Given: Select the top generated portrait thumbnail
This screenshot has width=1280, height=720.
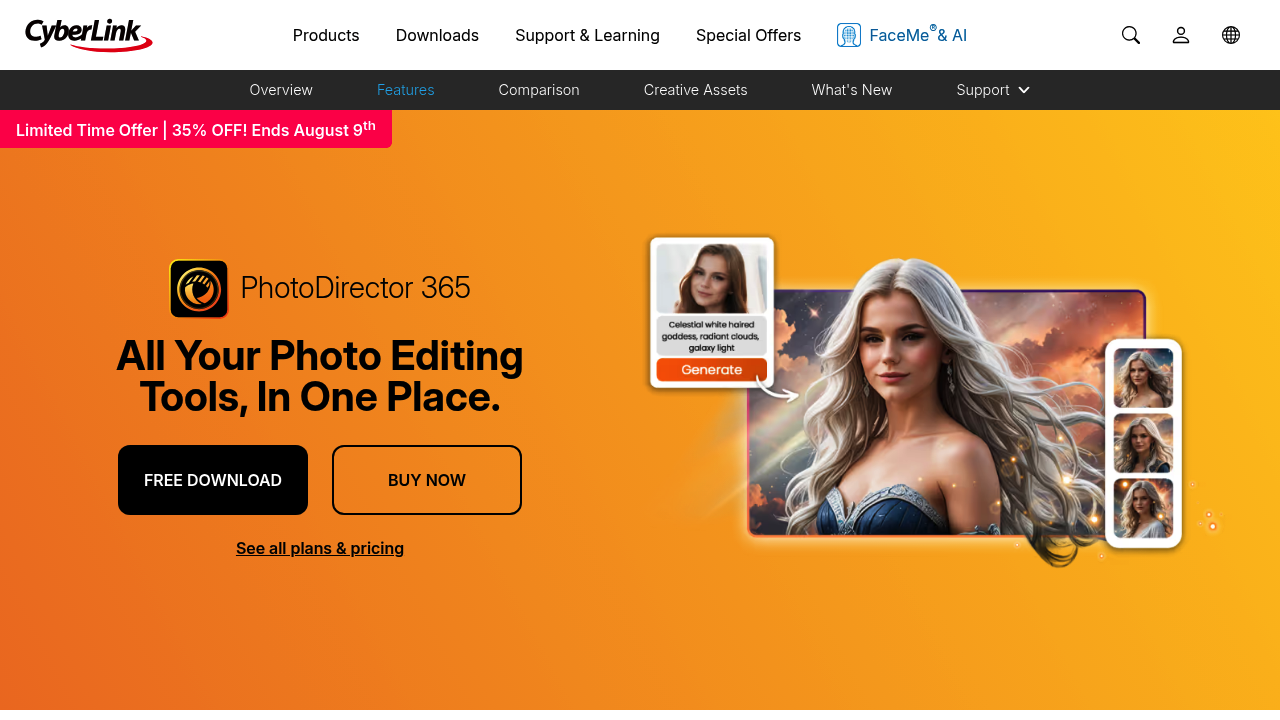Looking at the screenshot, I should pyautogui.click(x=1143, y=376).
